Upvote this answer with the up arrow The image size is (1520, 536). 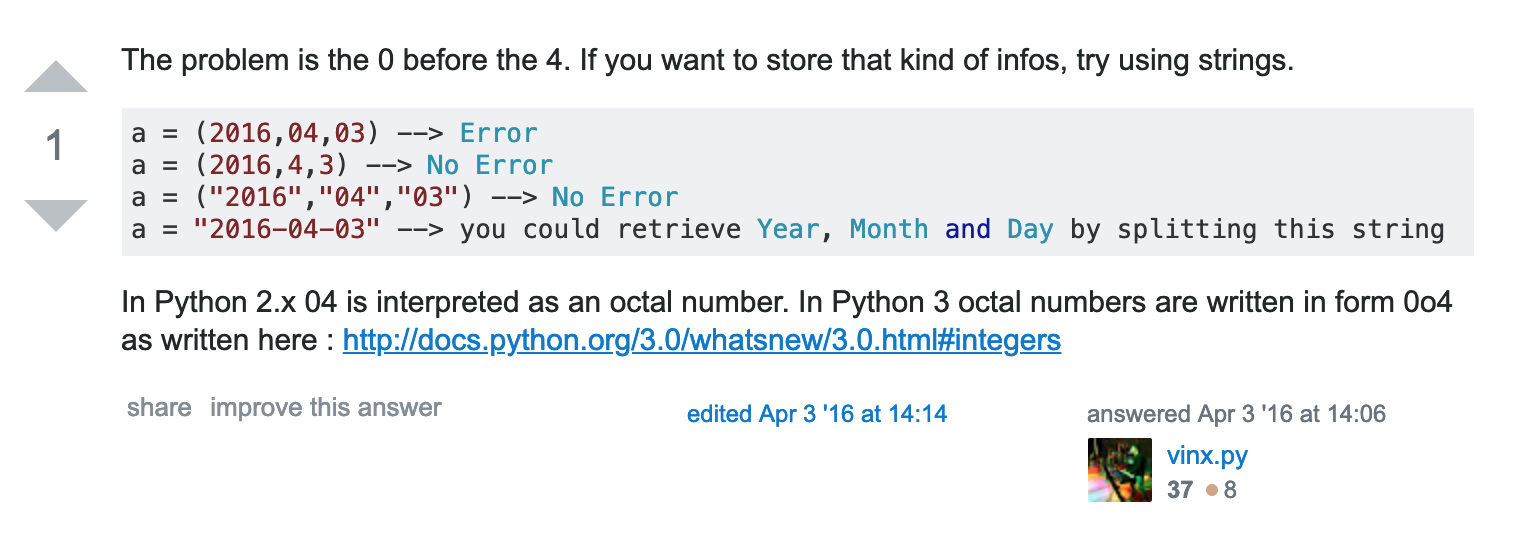tap(56, 78)
